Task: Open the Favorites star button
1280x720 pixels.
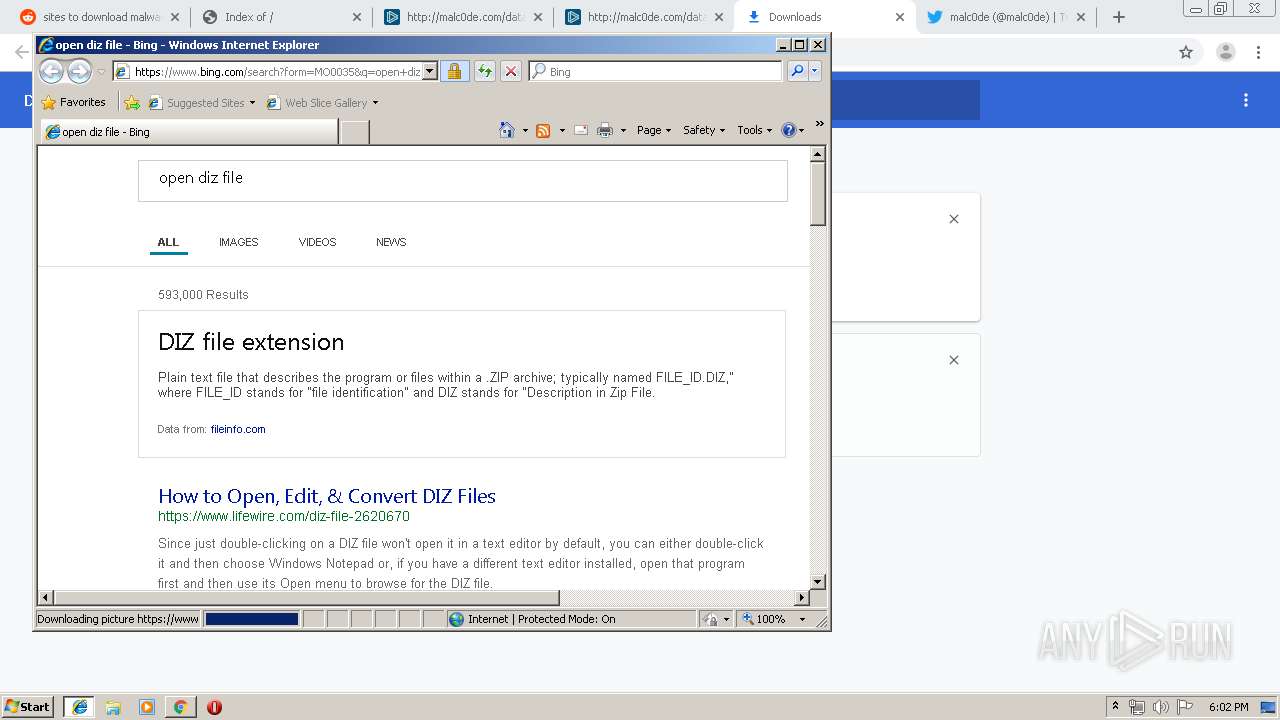Action: pyautogui.click(x=73, y=102)
